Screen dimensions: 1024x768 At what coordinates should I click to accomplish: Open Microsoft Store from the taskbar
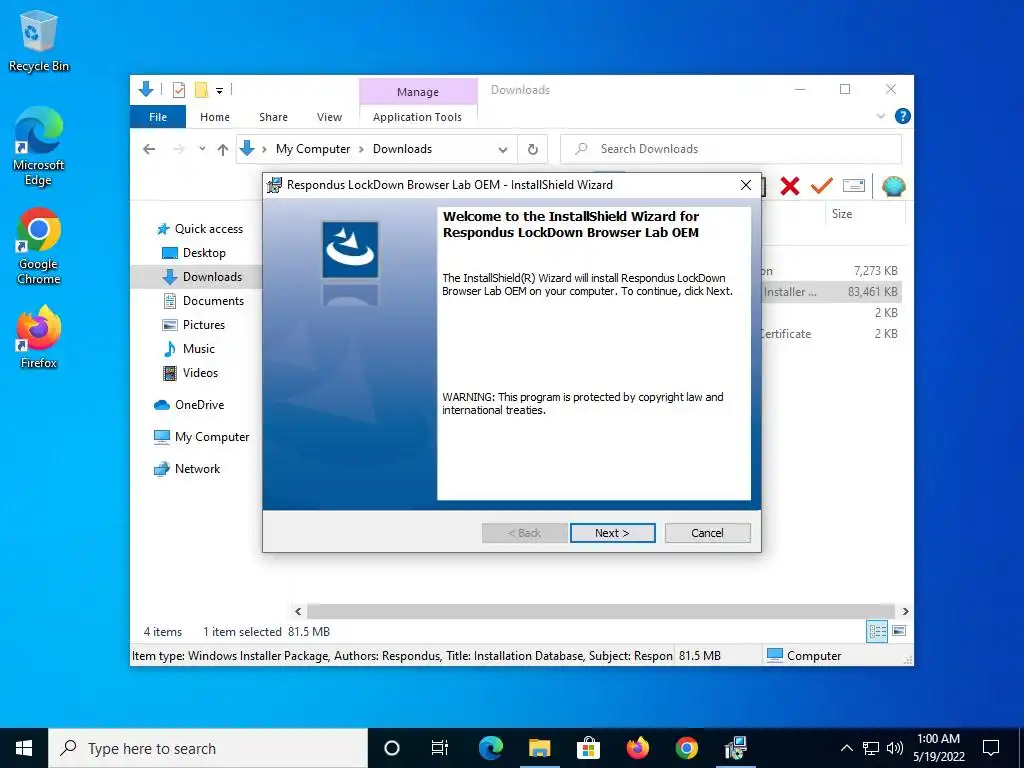coord(588,748)
